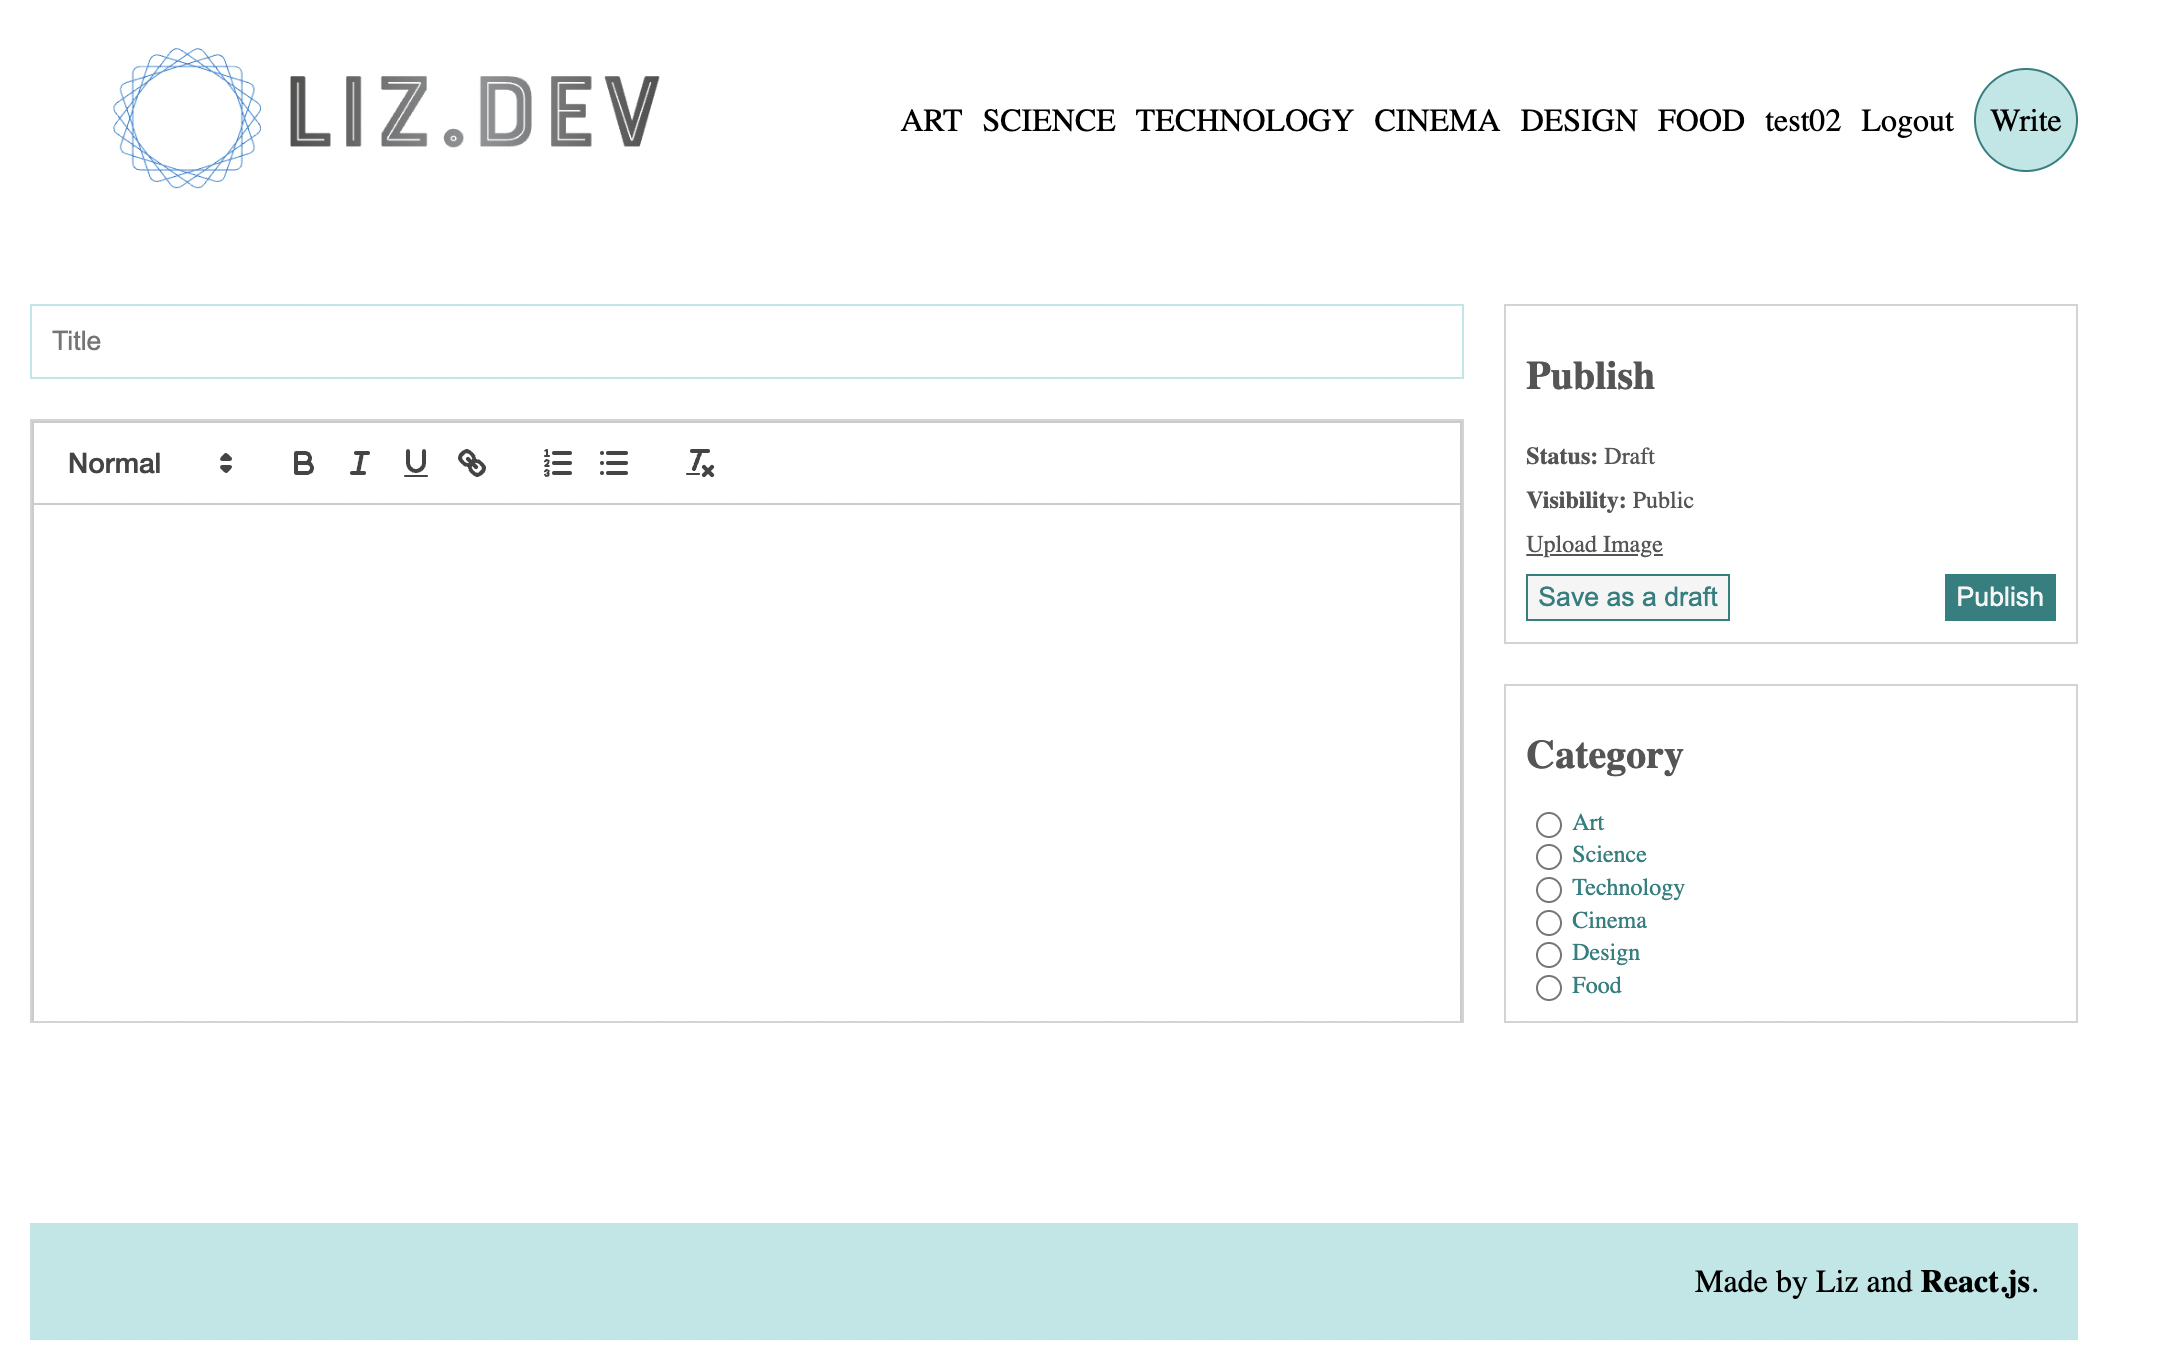Open the Normal text style dropdown
2184x1366 pixels.
coord(115,463)
